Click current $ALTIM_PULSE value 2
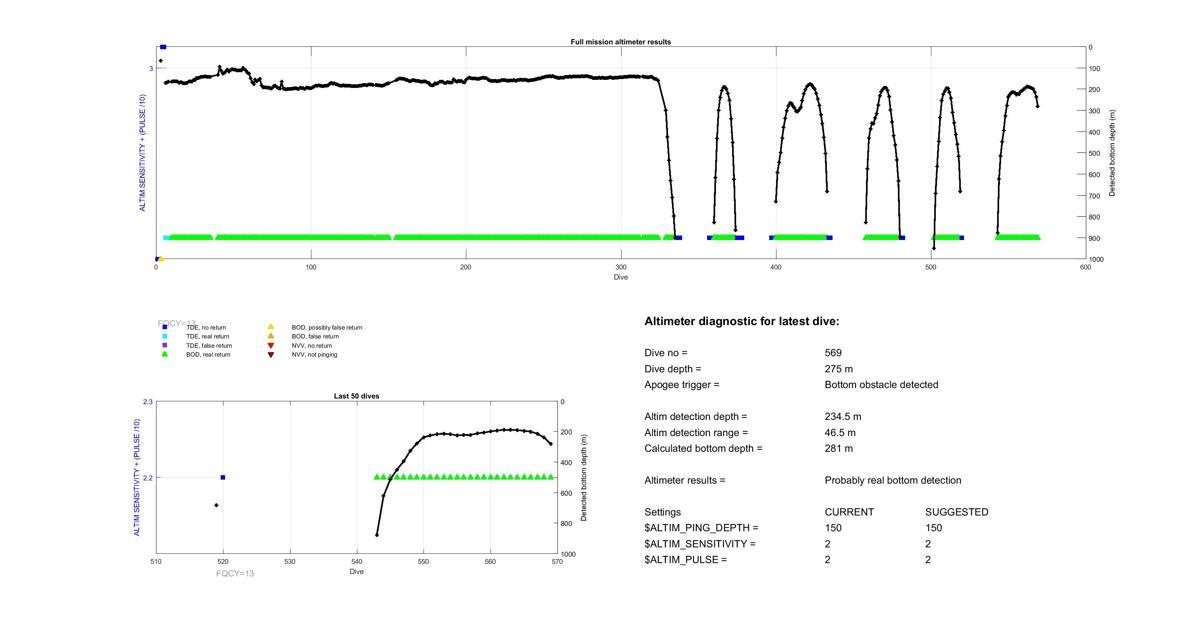 pos(827,560)
